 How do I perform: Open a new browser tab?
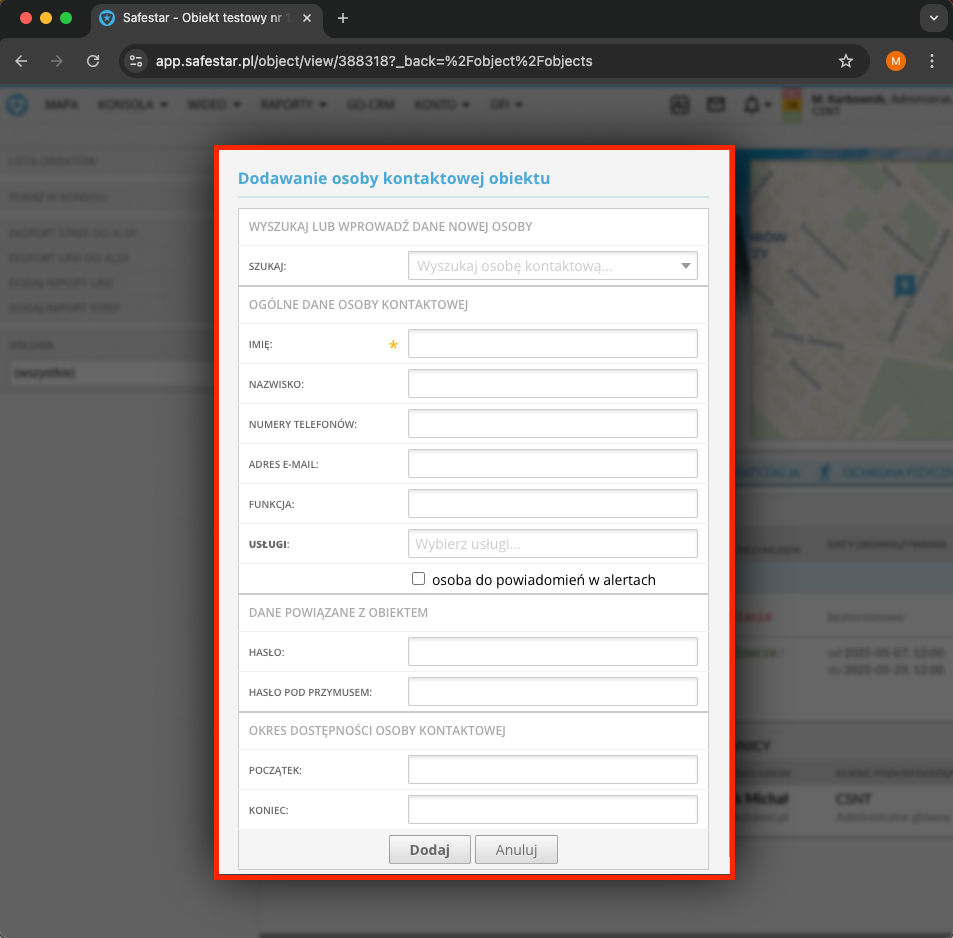click(343, 18)
